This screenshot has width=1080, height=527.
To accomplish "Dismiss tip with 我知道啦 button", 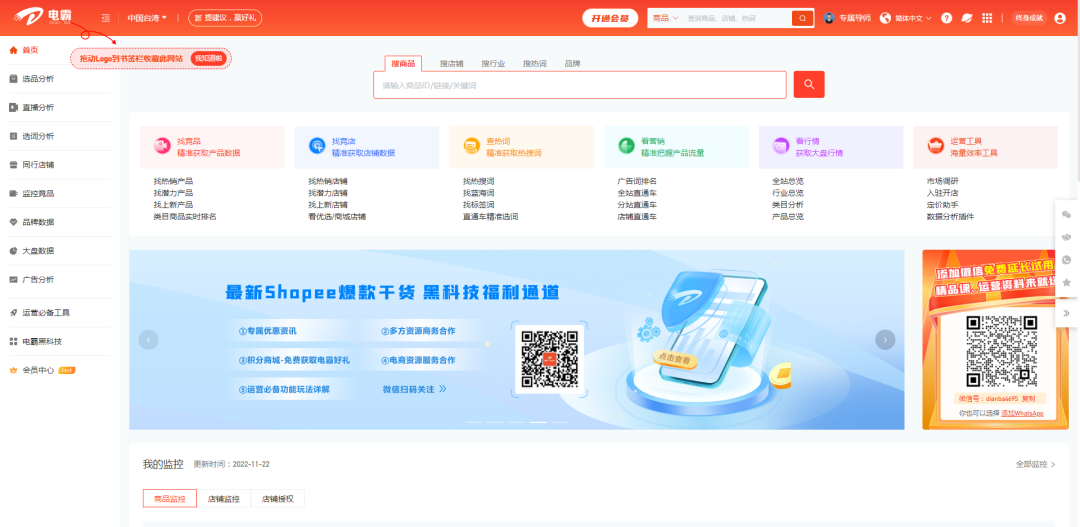I will (208, 59).
